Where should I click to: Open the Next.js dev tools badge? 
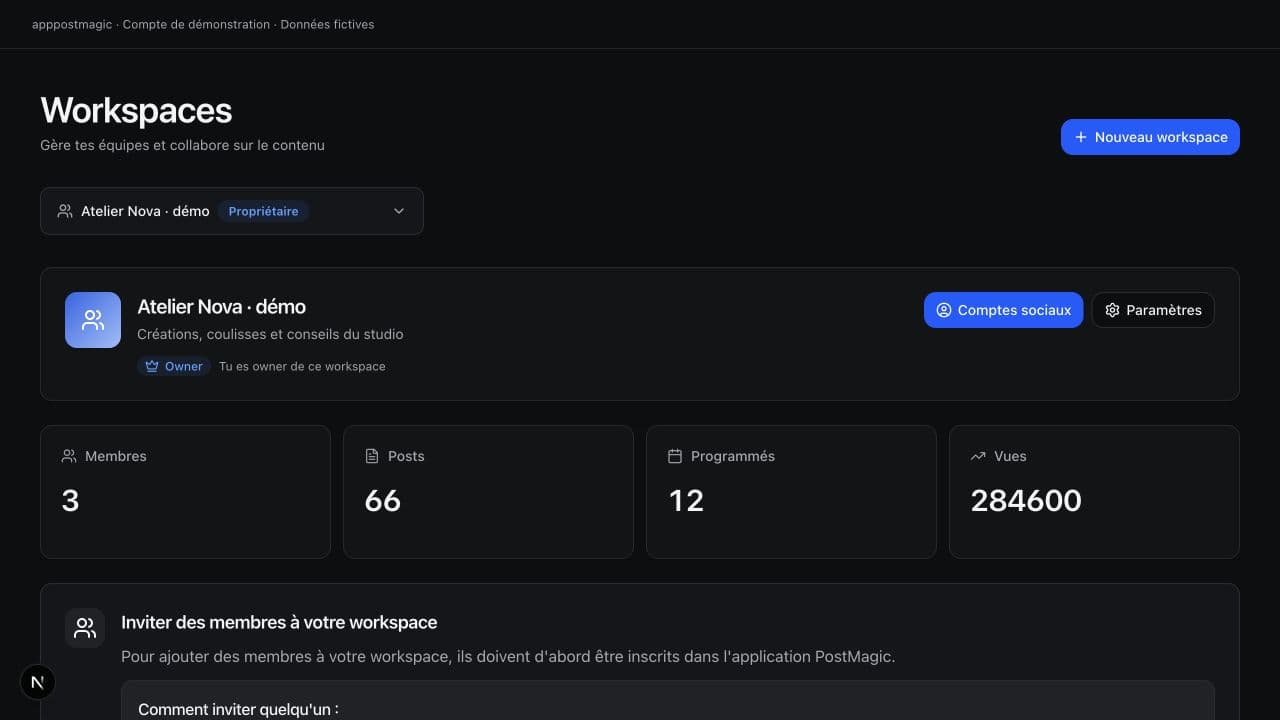tap(38, 682)
